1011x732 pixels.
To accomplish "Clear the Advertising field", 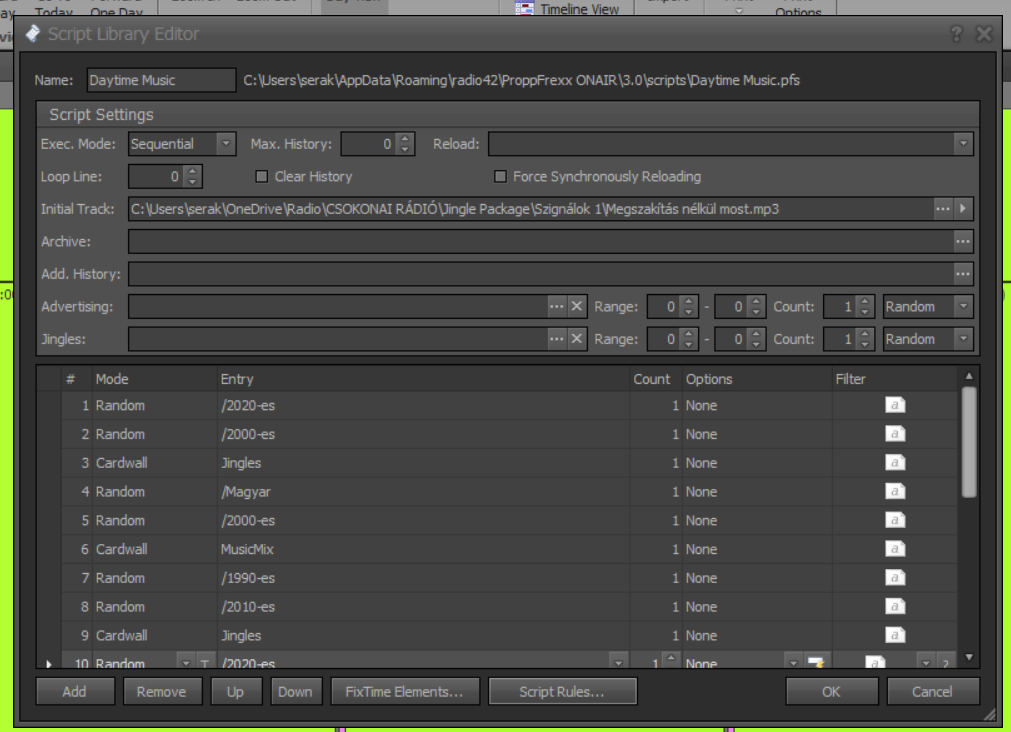I will tap(577, 307).
